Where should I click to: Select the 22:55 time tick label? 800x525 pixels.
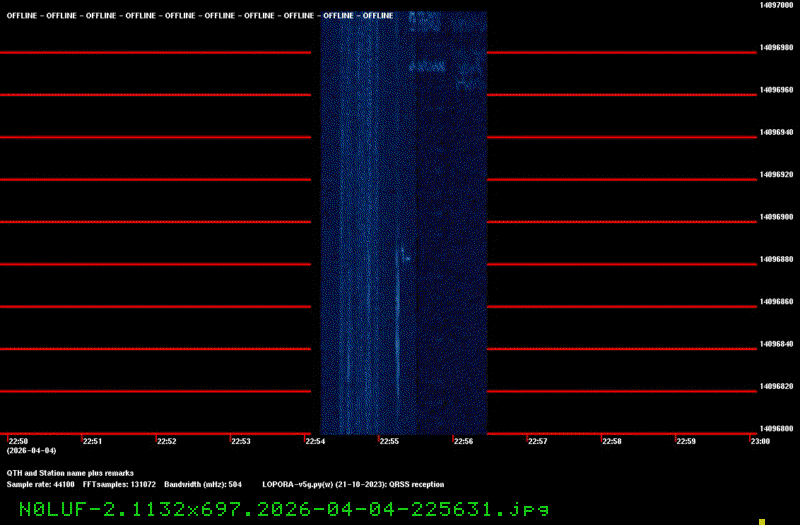(x=389, y=441)
